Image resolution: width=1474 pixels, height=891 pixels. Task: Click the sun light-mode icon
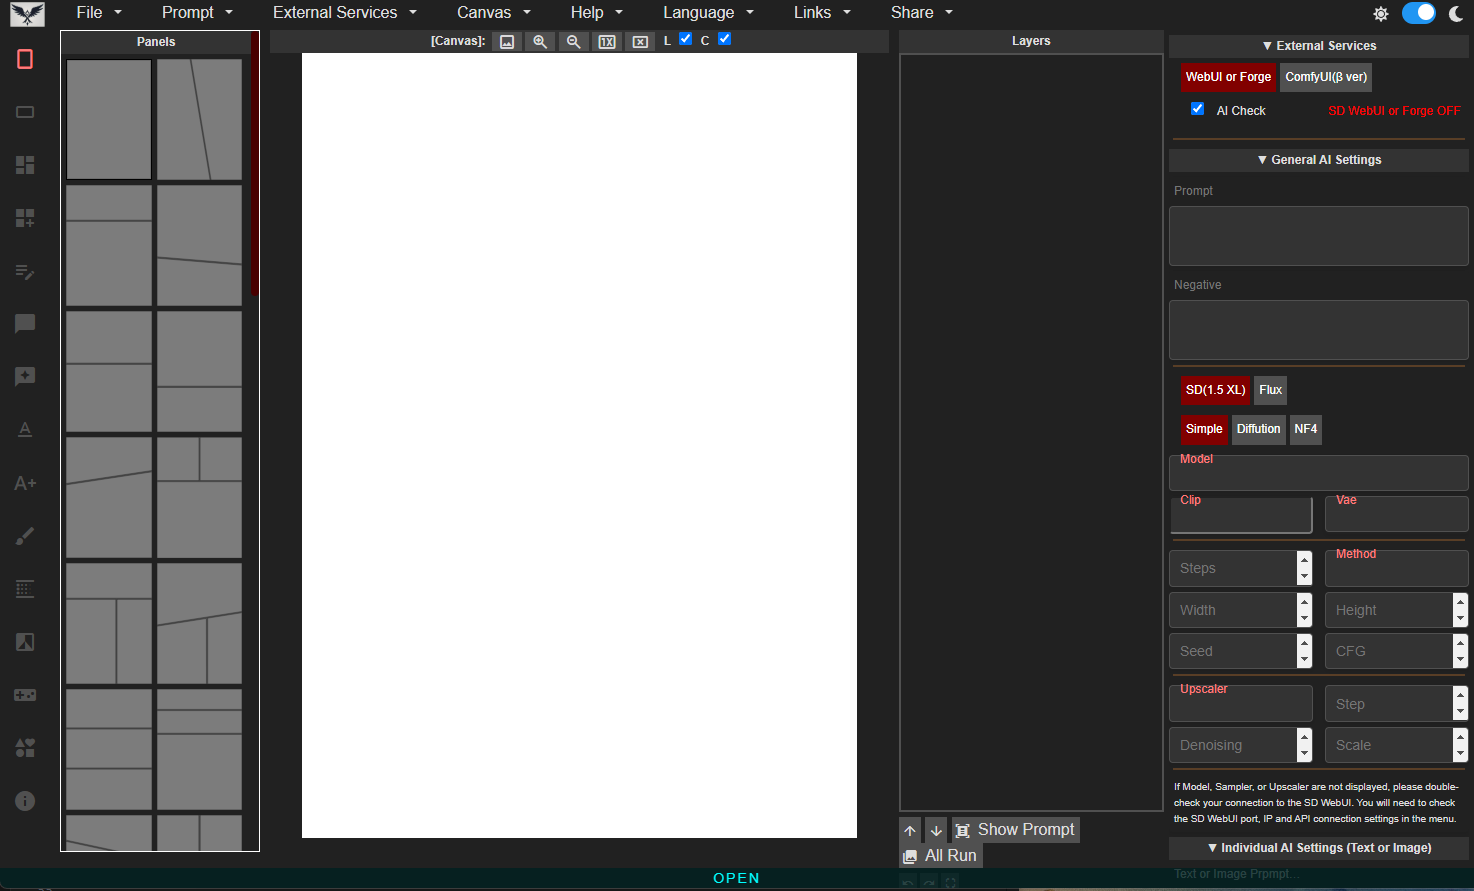pyautogui.click(x=1381, y=14)
